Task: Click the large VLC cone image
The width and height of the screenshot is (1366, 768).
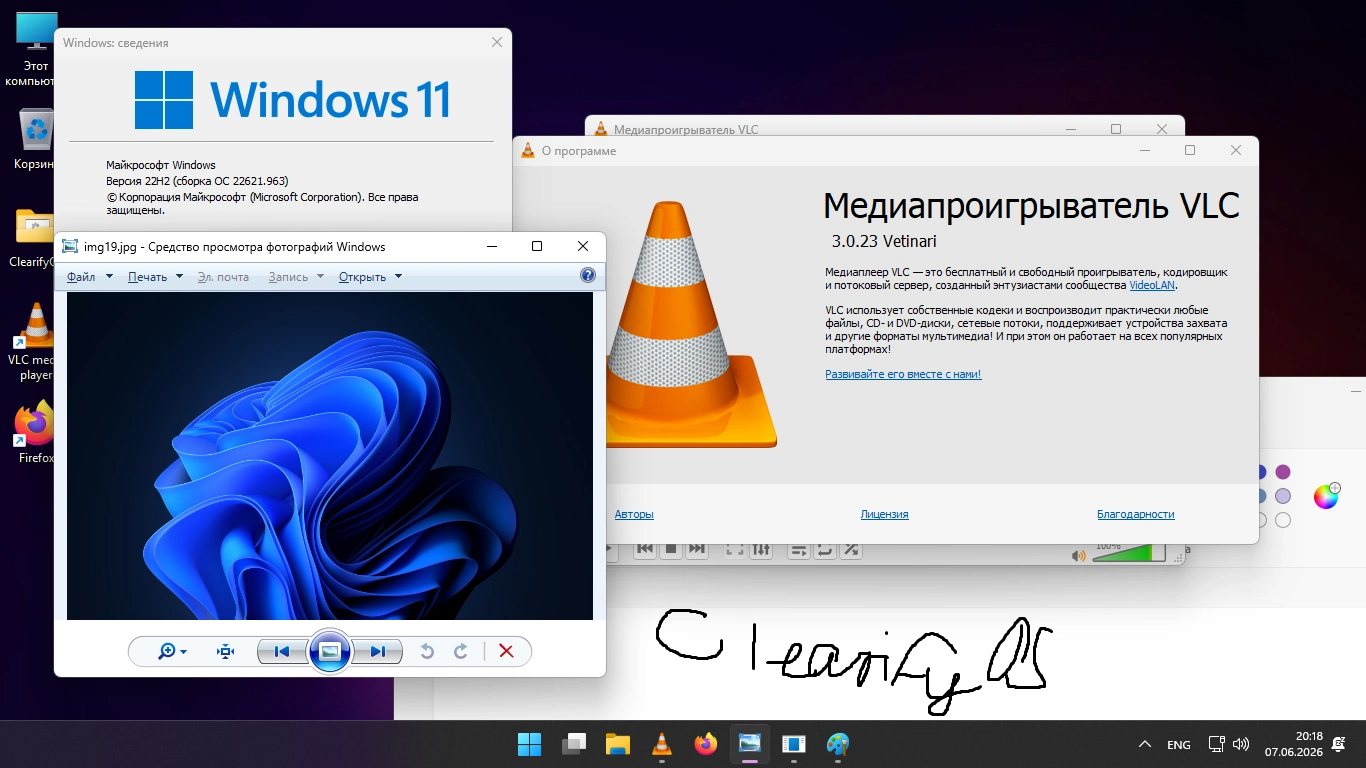Action: 692,323
